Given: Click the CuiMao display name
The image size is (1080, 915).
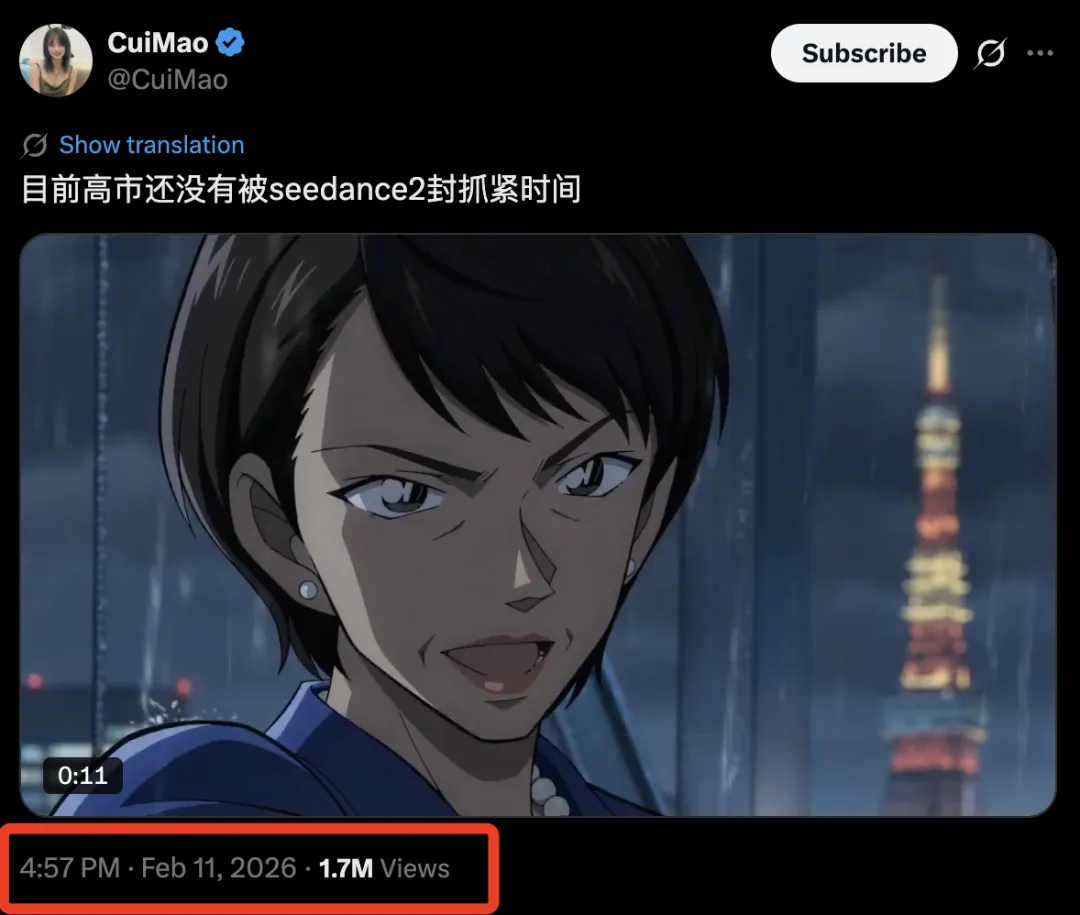Looking at the screenshot, I should tap(158, 43).
